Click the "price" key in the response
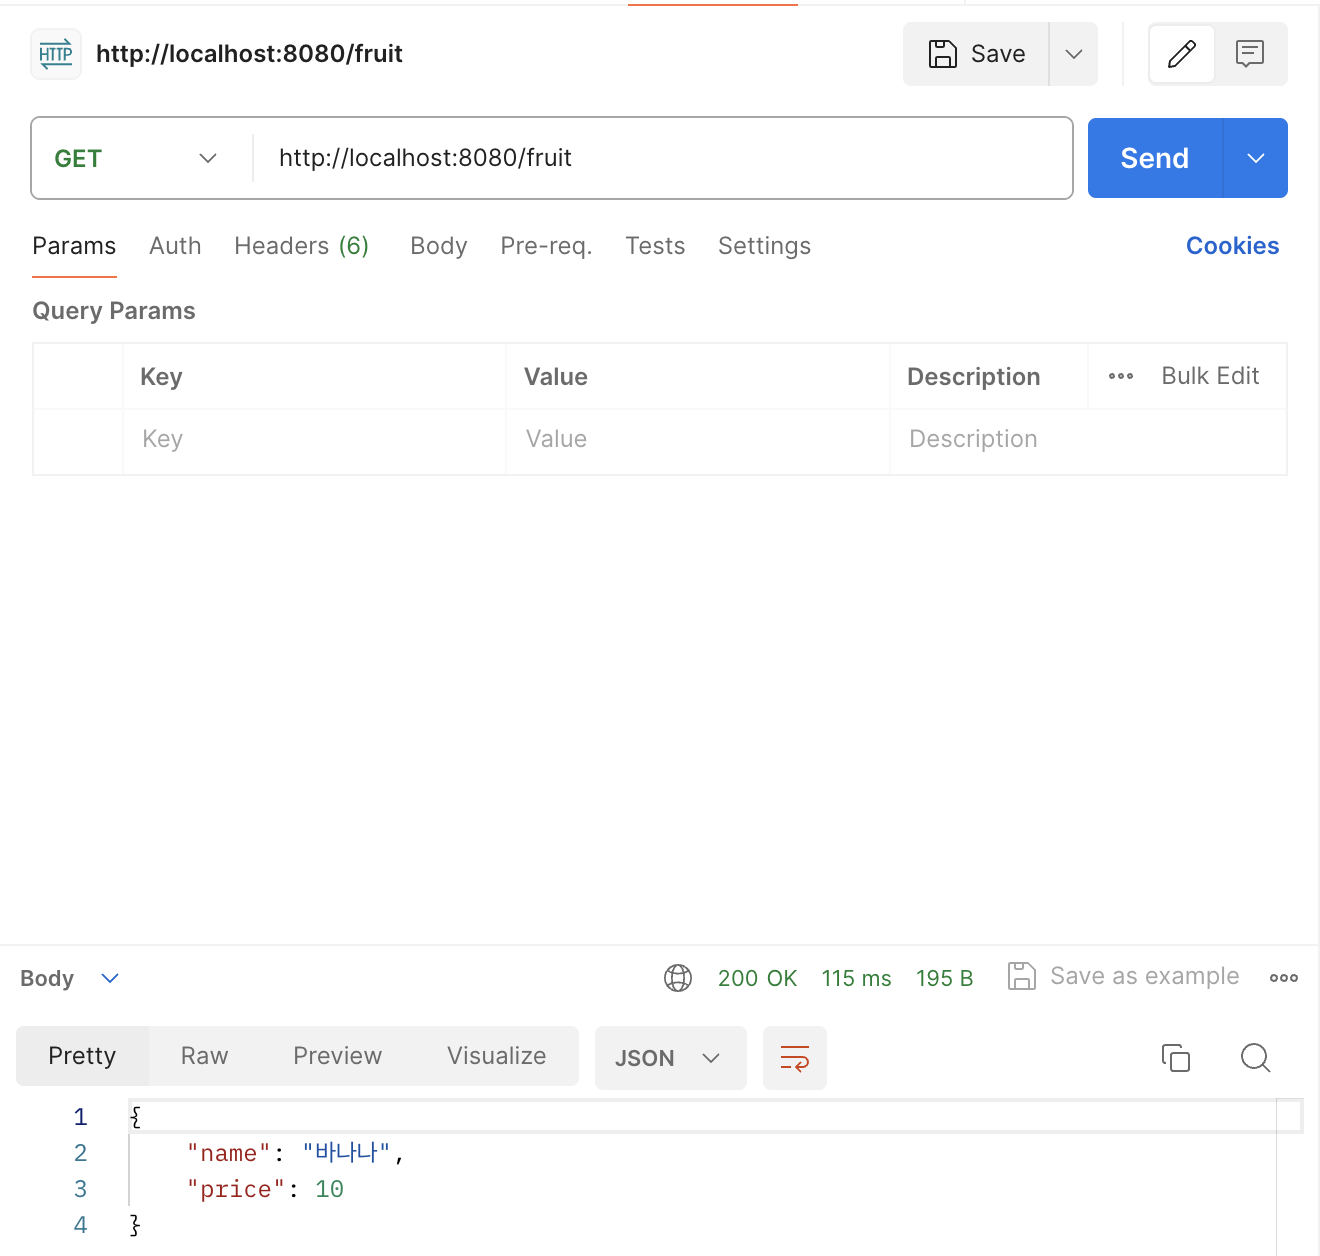 click(x=236, y=1189)
